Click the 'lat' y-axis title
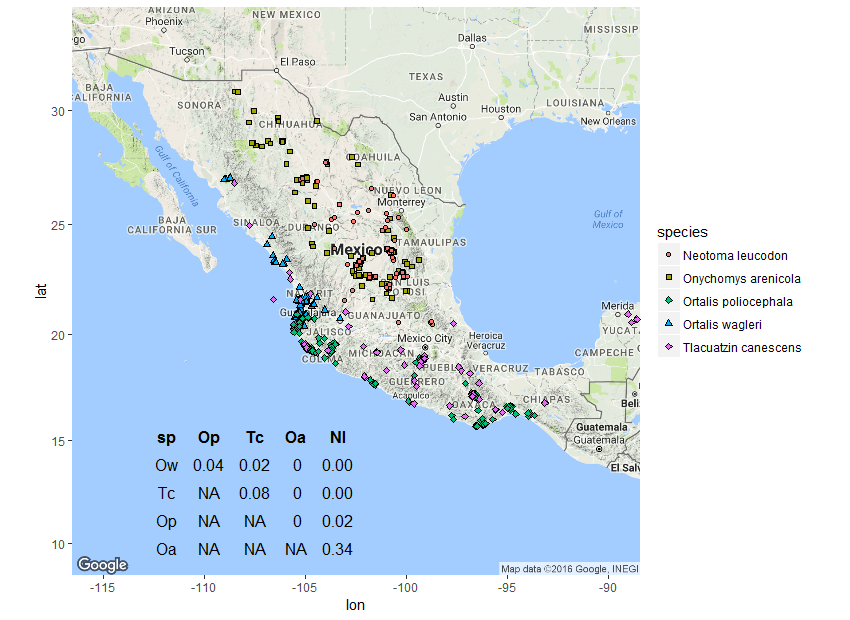 pyautogui.click(x=41, y=290)
